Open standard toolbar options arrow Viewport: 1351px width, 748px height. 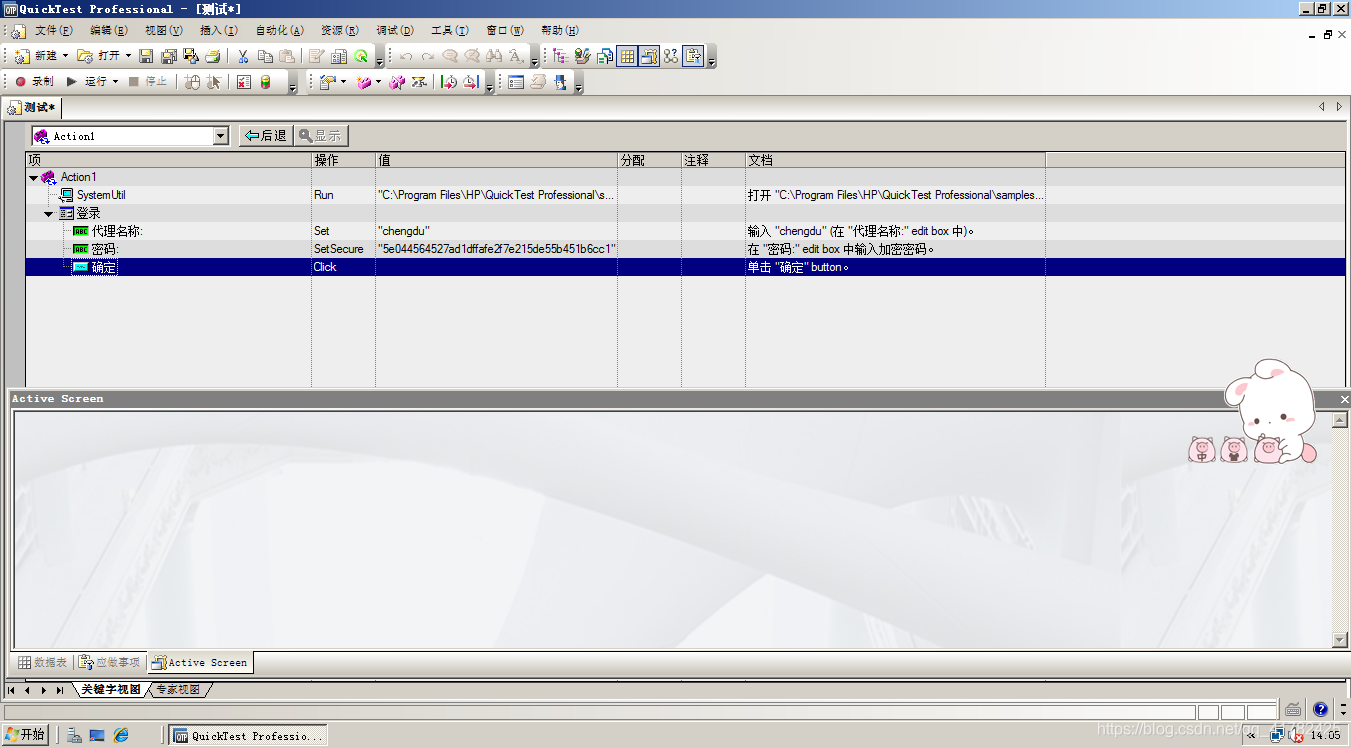[x=379, y=60]
